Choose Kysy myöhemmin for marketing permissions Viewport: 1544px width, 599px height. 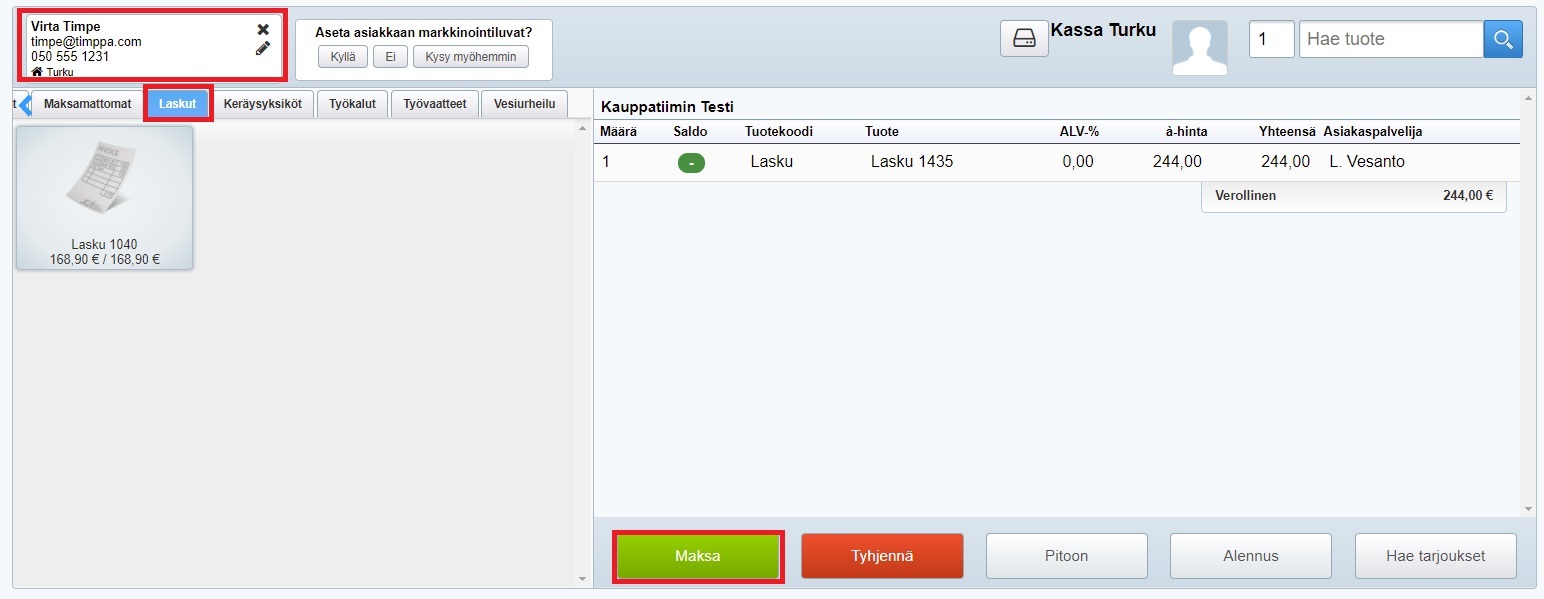click(470, 57)
